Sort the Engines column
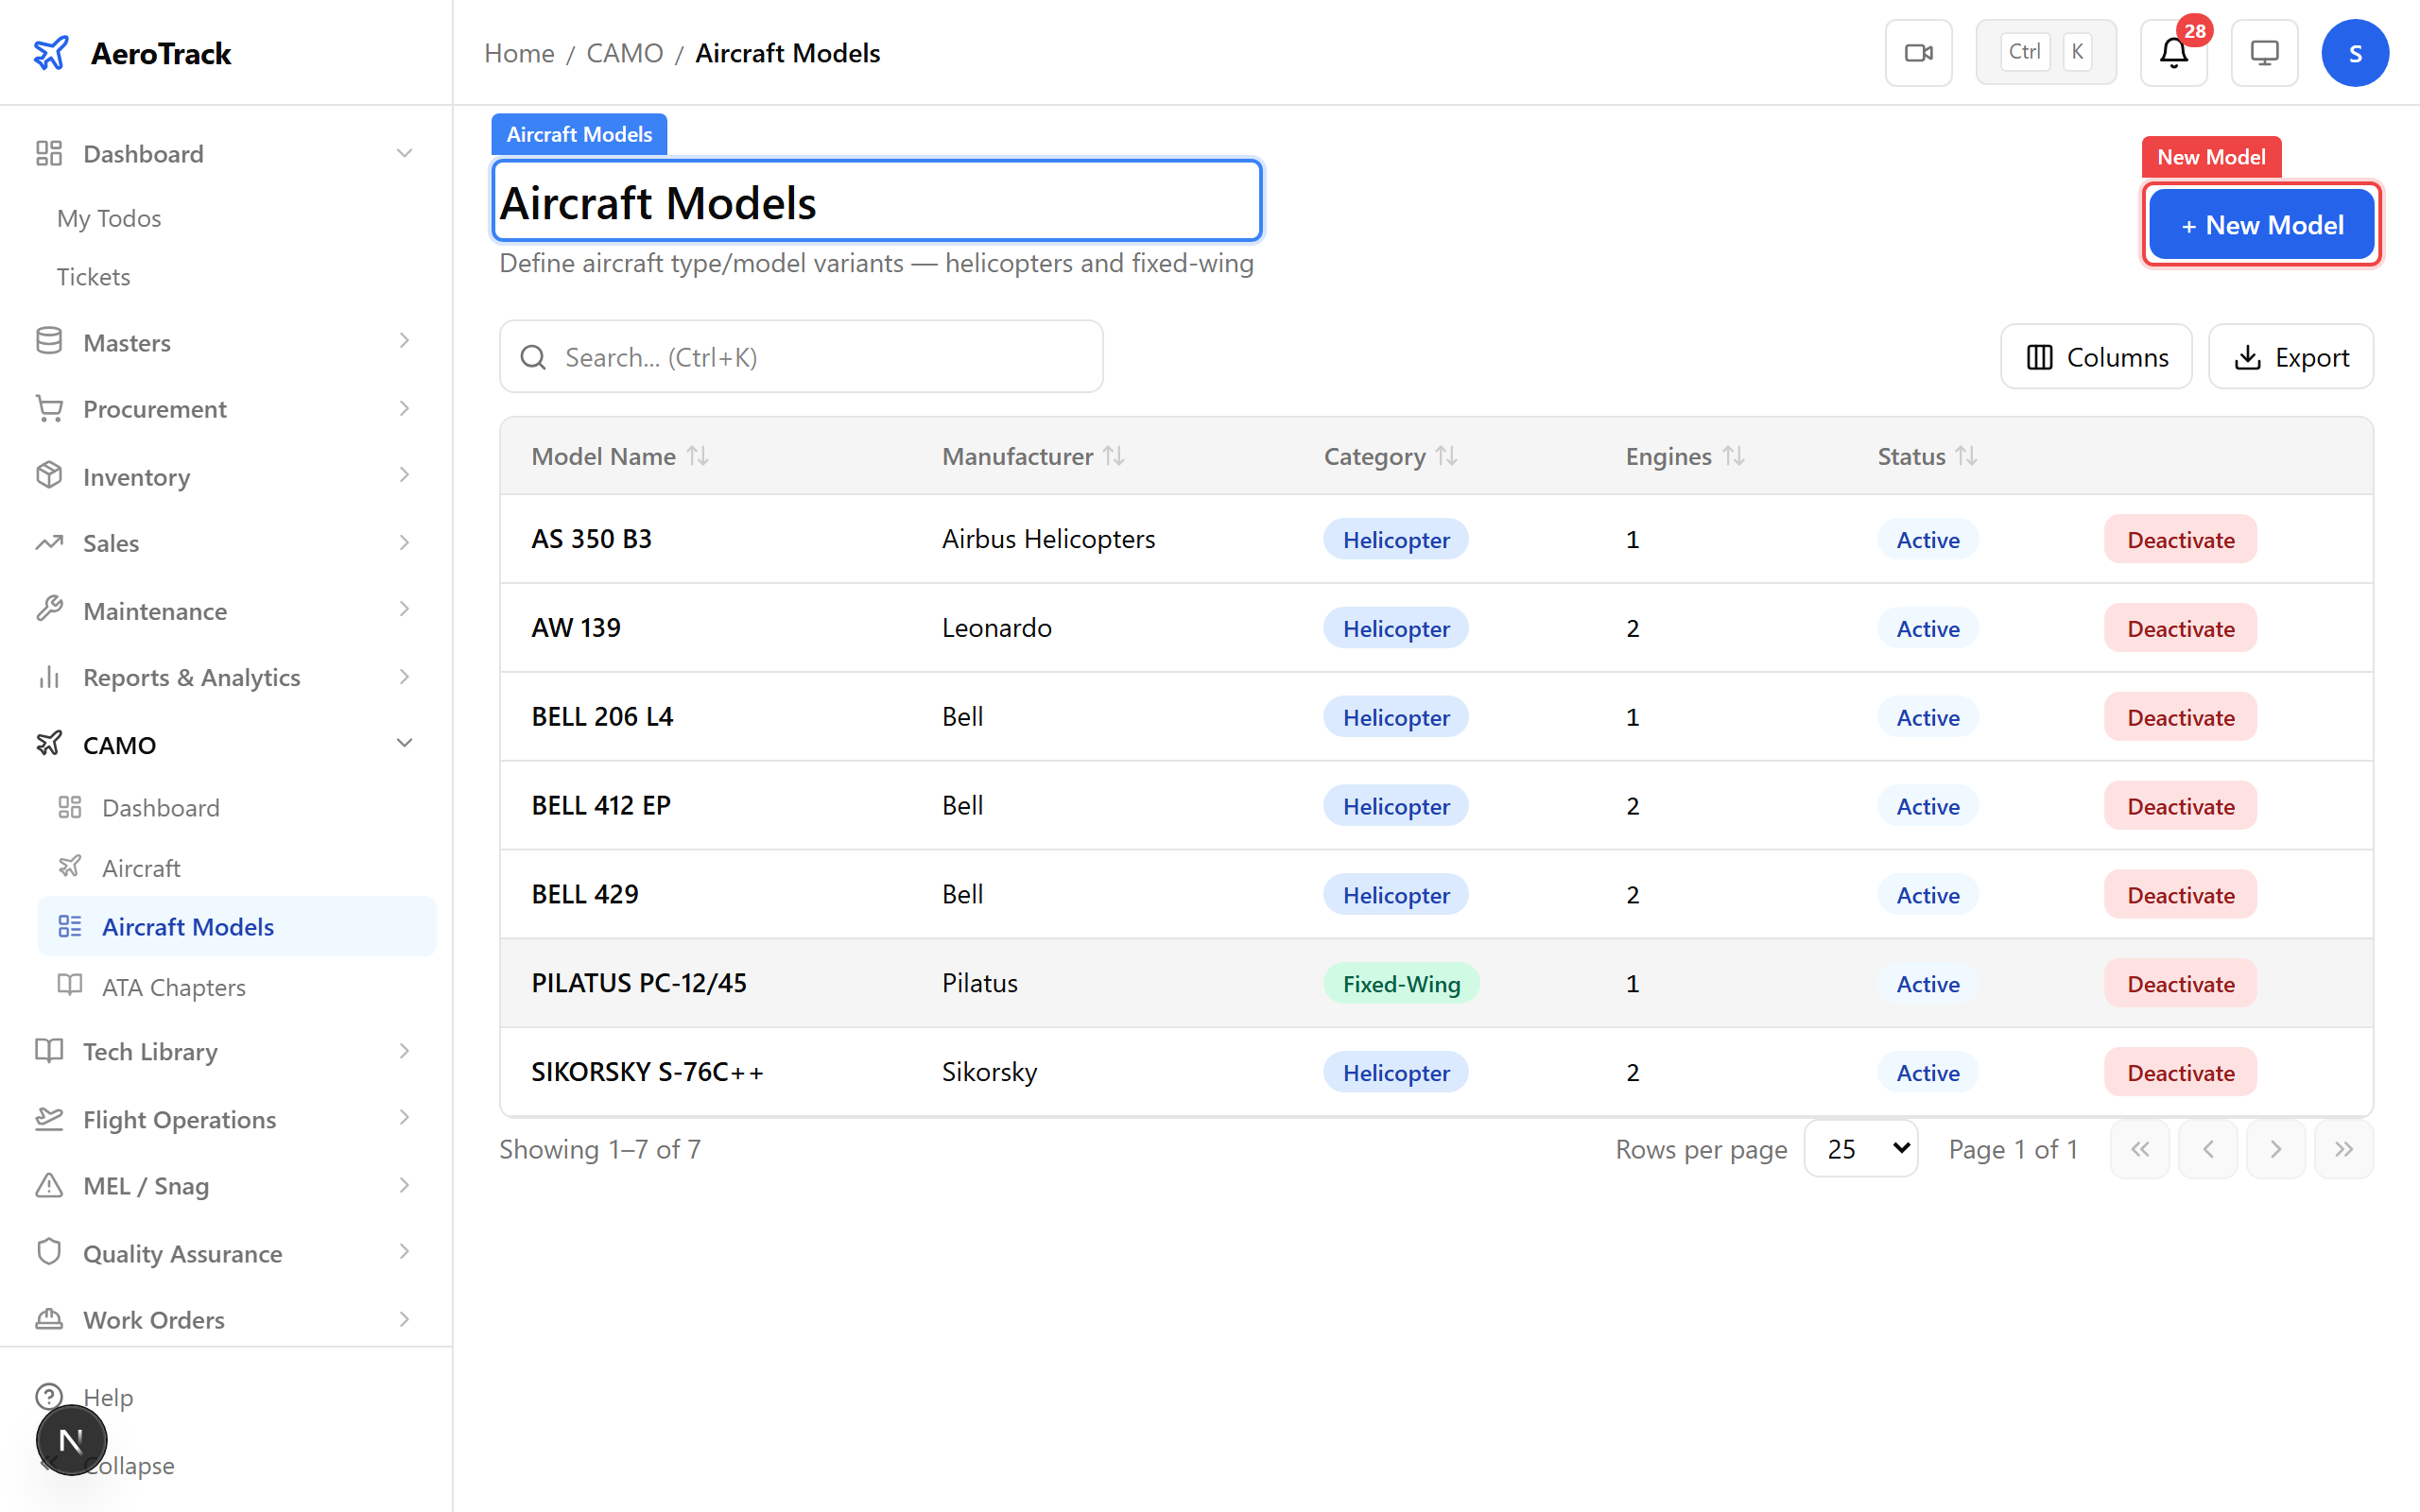This screenshot has width=2420, height=1512. [x=1734, y=456]
